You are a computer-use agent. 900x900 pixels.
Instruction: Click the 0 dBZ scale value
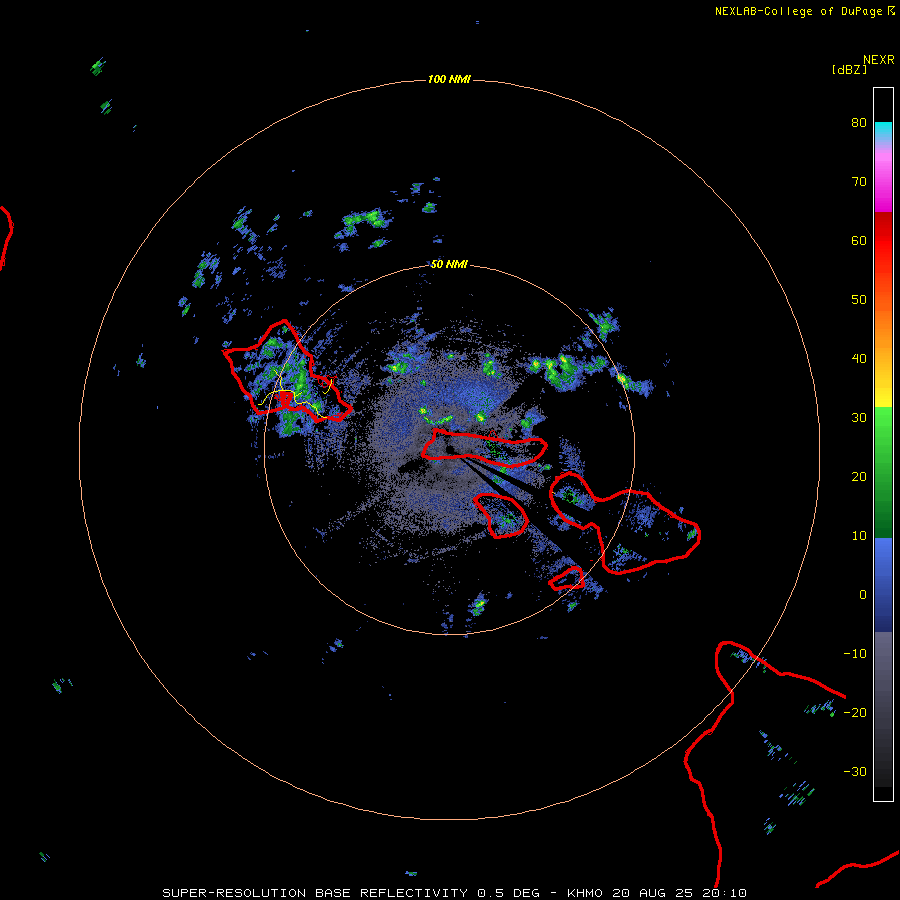coord(862,595)
